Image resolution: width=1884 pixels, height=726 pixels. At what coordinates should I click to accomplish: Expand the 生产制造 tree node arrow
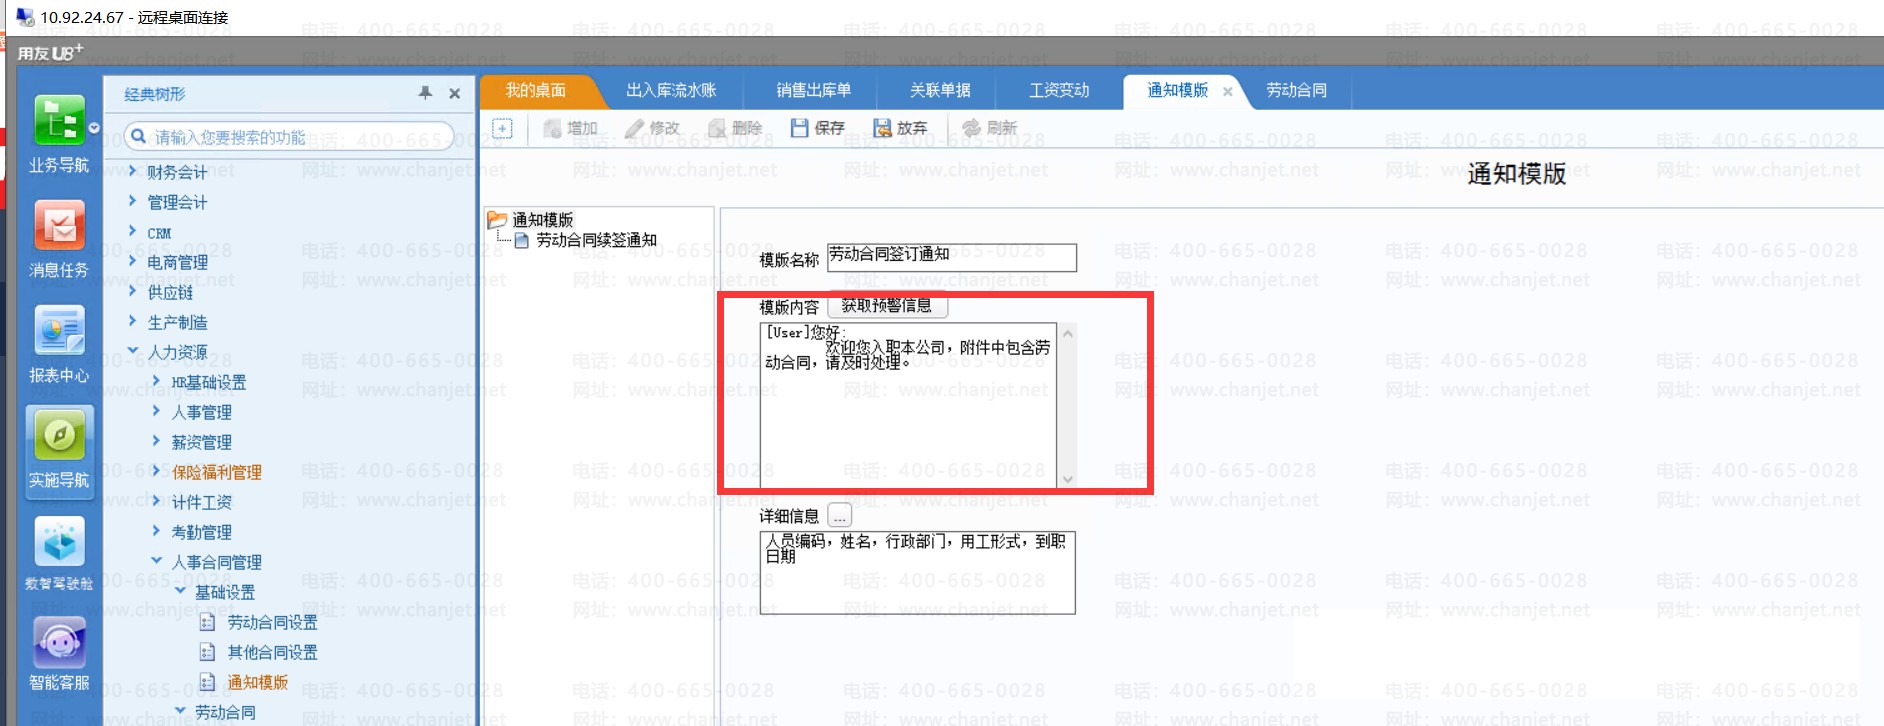(x=133, y=321)
